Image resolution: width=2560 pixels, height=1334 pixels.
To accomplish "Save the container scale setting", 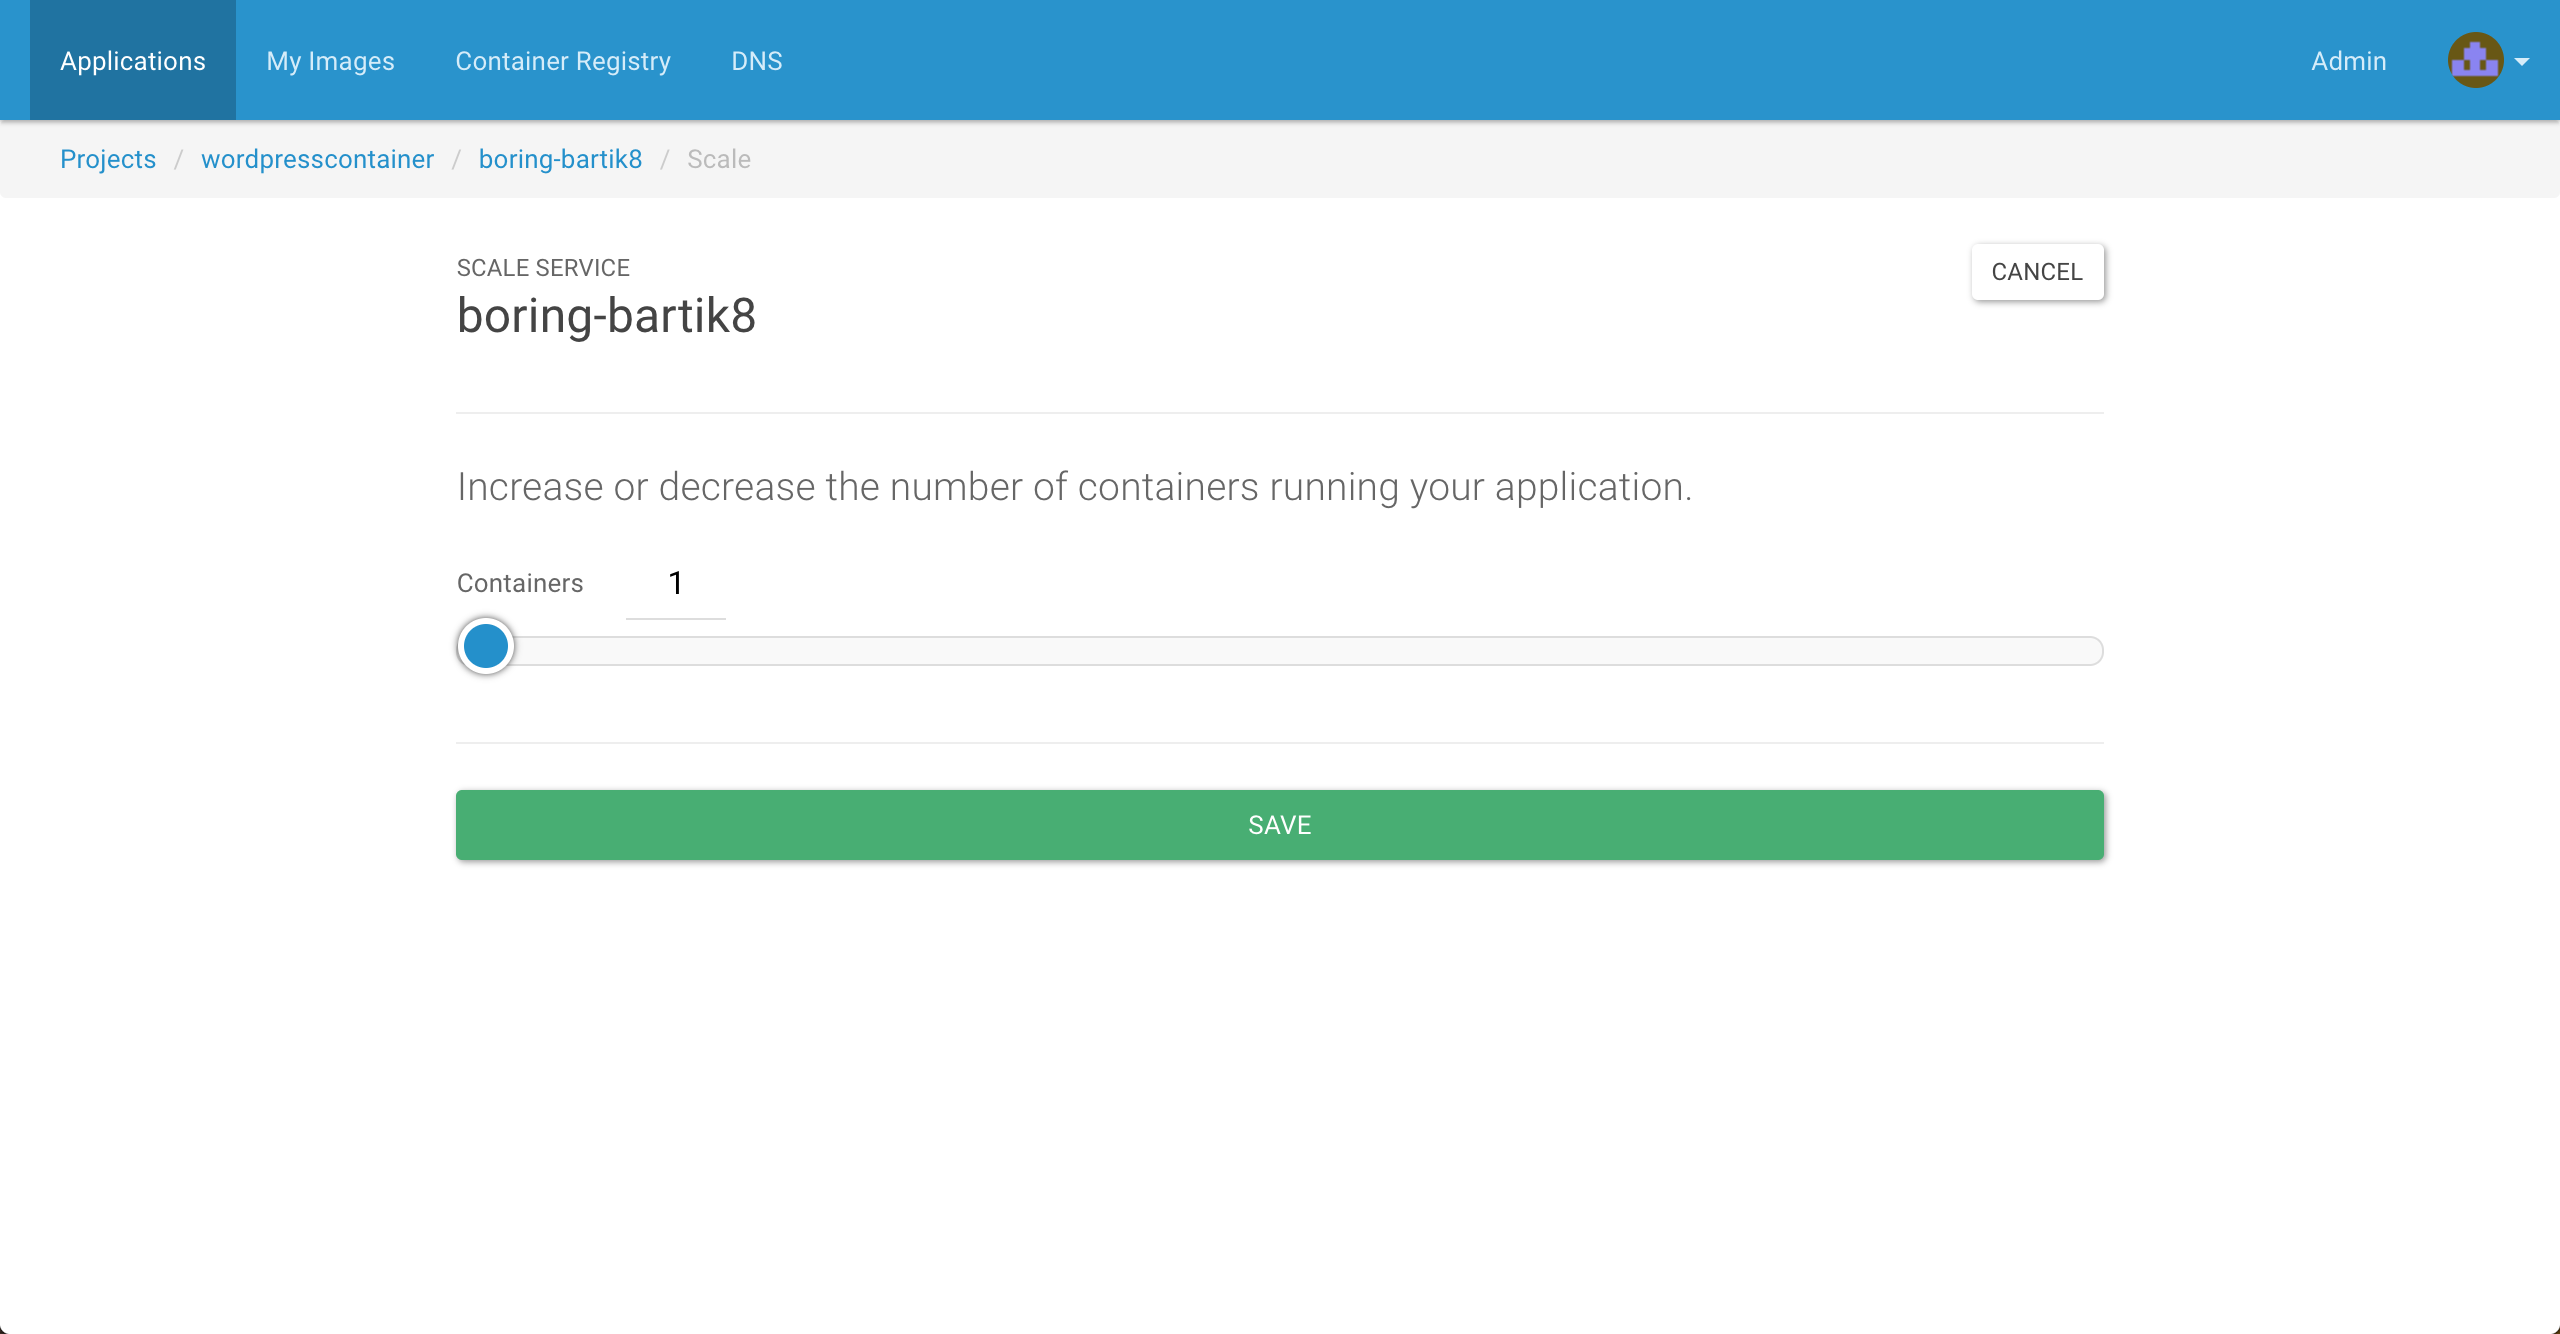I will tap(1280, 825).
